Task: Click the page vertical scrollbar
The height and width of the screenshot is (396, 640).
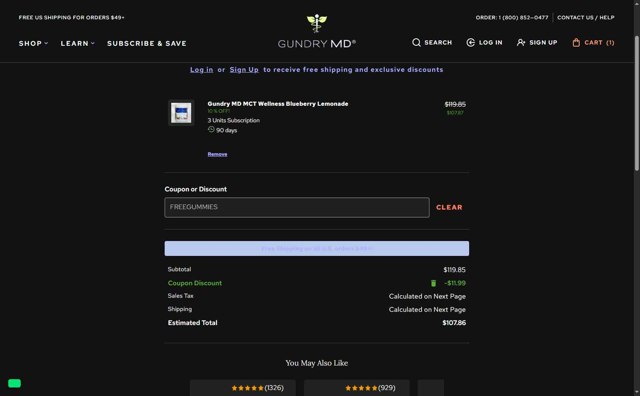Action: click(x=637, y=103)
